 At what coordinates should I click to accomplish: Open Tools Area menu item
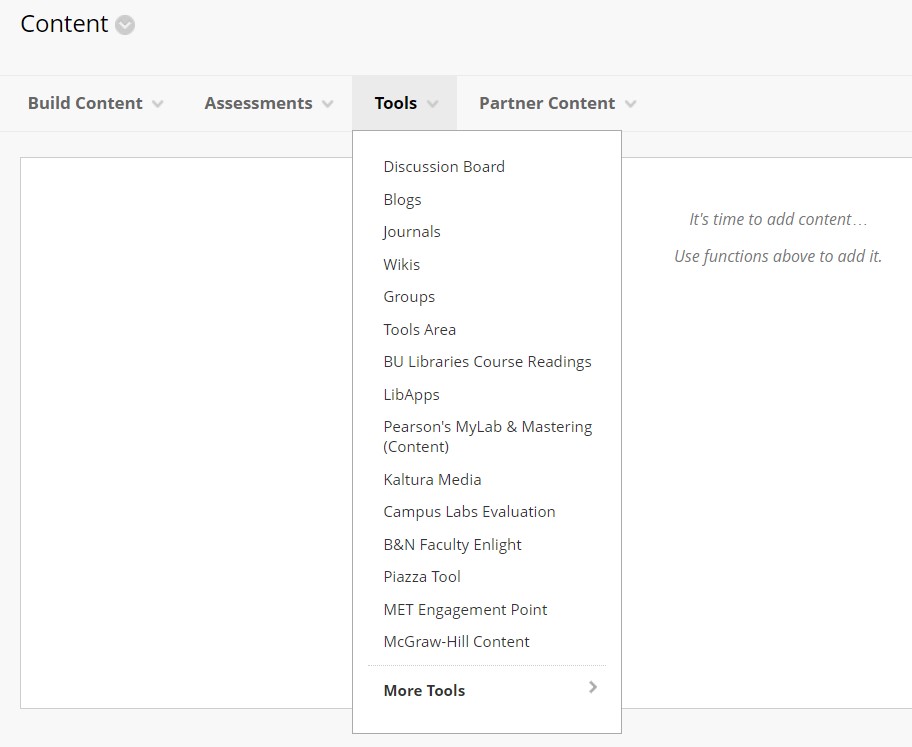pos(419,329)
